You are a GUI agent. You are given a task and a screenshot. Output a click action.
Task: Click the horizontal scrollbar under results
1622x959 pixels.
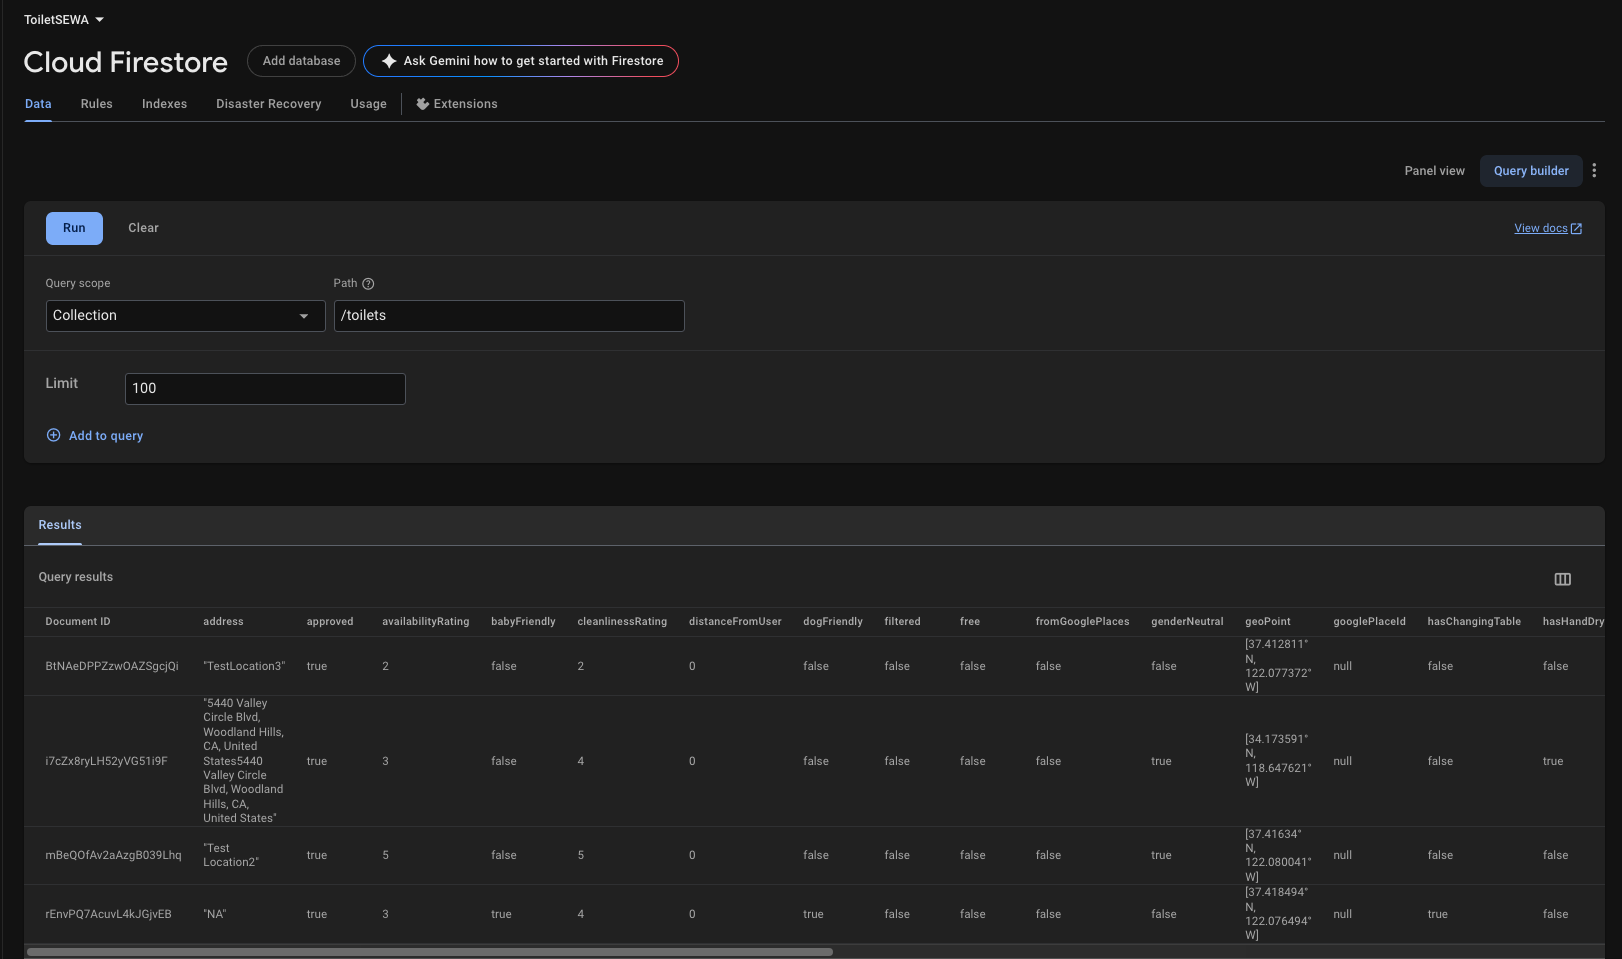429,952
